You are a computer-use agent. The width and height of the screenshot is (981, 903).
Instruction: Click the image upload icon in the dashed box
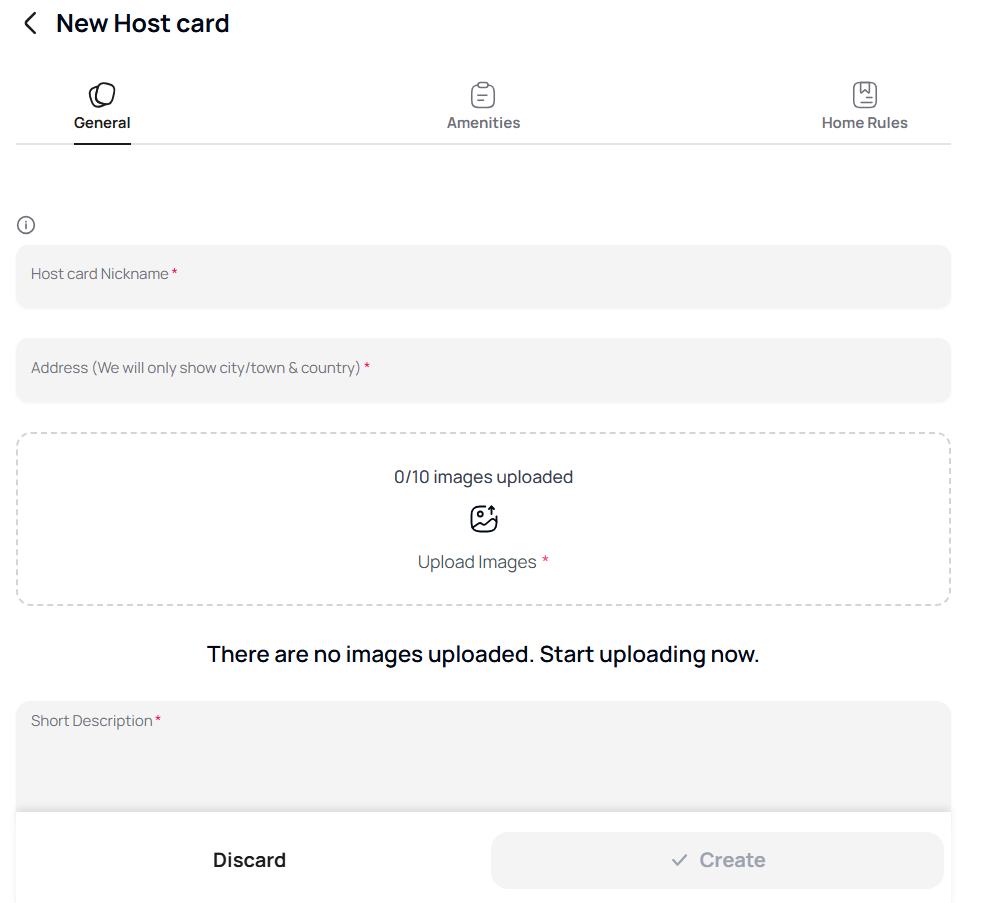pos(483,518)
